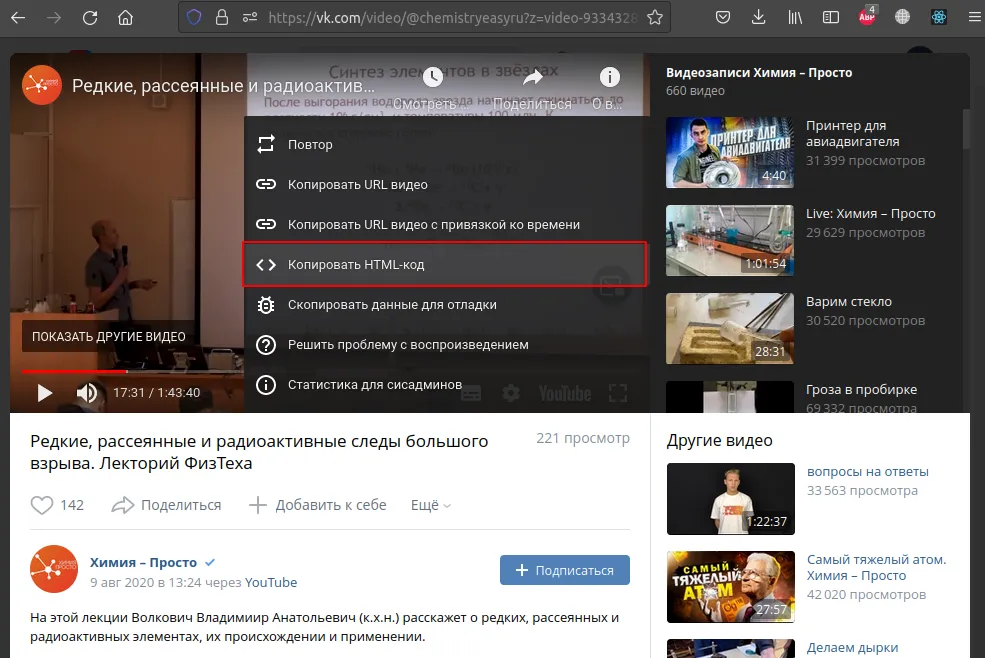Open the Adblock Plus extension
The image size is (985, 658).
pyautogui.click(x=867, y=16)
